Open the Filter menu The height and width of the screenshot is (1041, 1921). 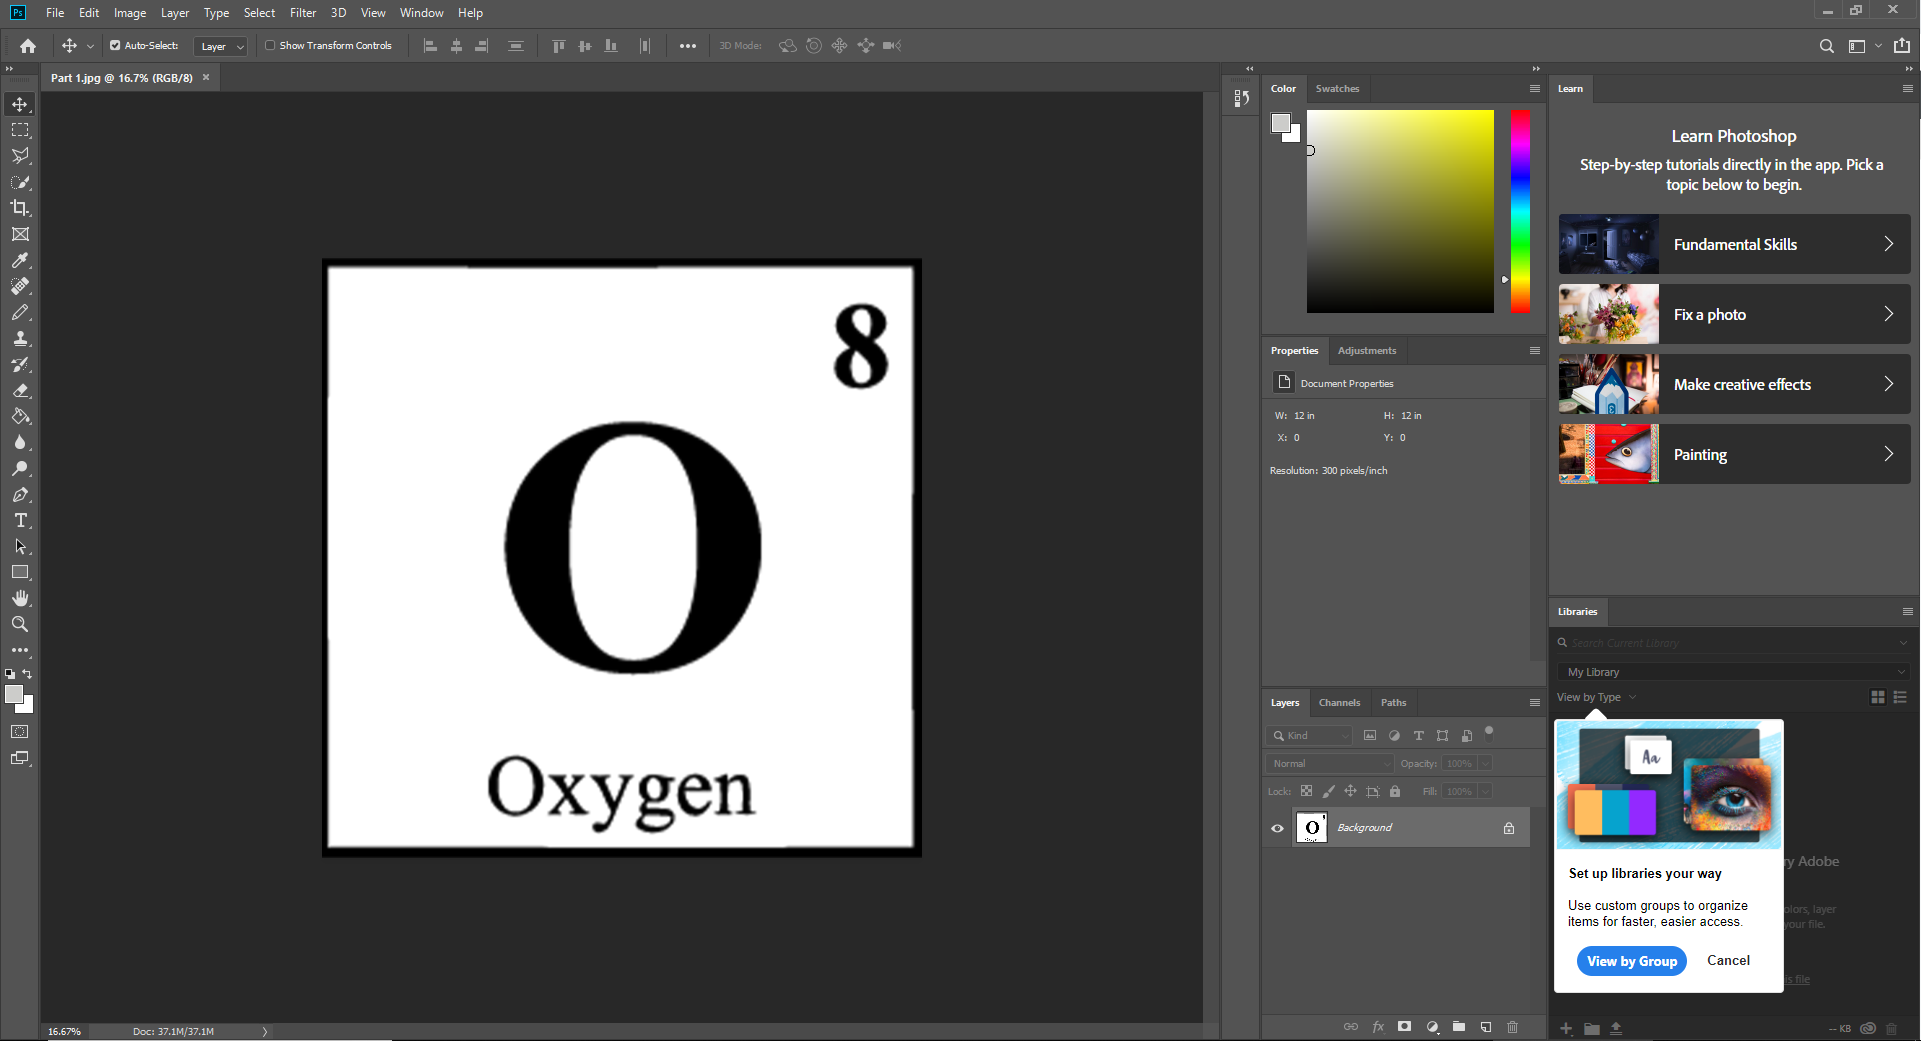pos(303,13)
